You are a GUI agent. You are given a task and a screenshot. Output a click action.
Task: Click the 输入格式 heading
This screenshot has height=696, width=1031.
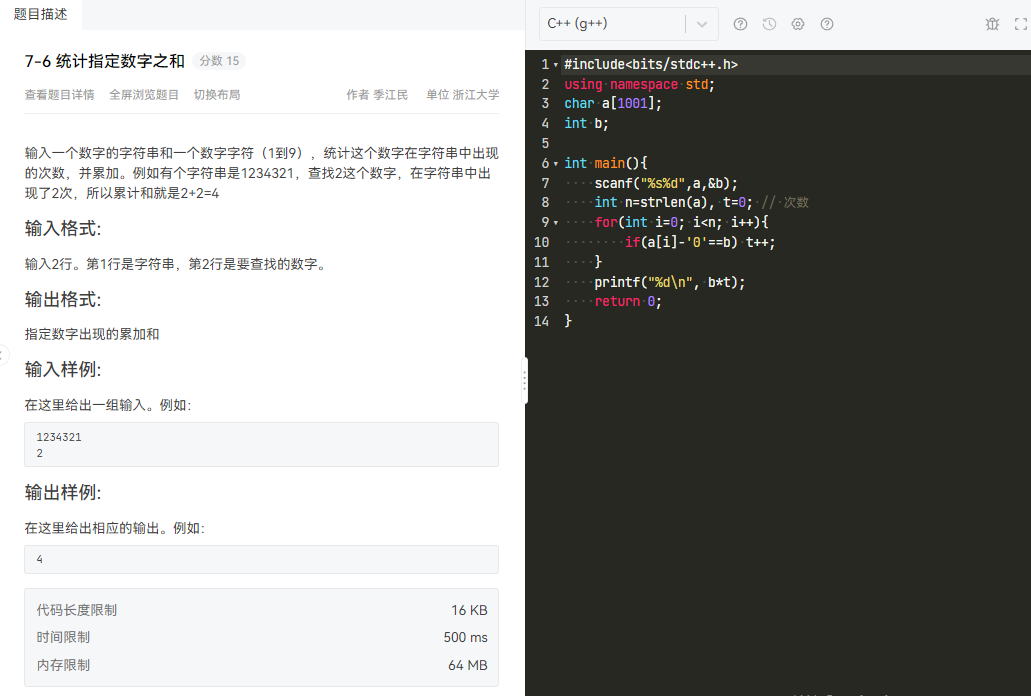62,229
